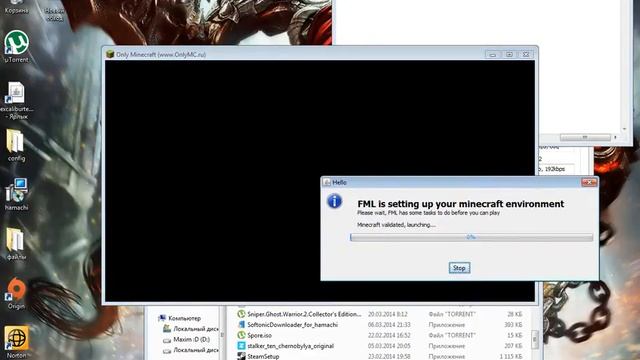Screen dimensions: 640x360
Task: Click the Maxim :D (D:) drive icon
Action: 167,340
